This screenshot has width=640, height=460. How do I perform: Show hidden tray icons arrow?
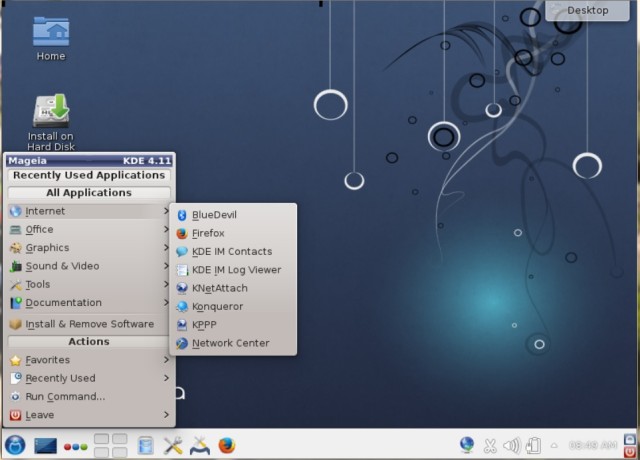pyautogui.click(x=554, y=446)
